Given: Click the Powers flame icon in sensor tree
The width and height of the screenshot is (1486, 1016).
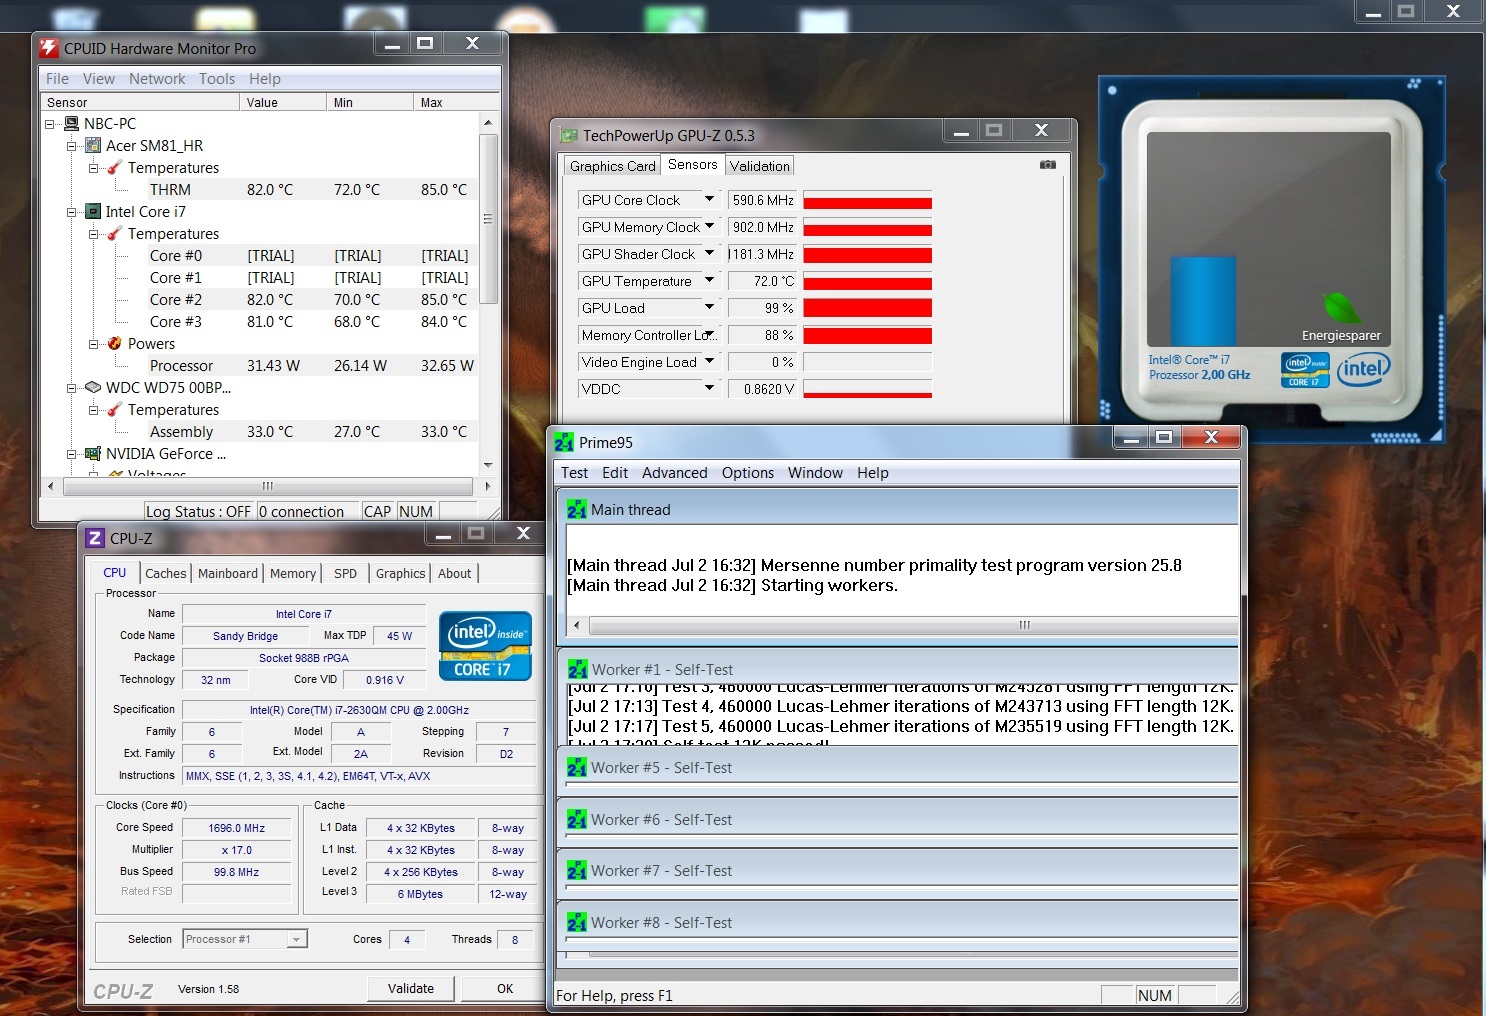Looking at the screenshot, I should 115,343.
